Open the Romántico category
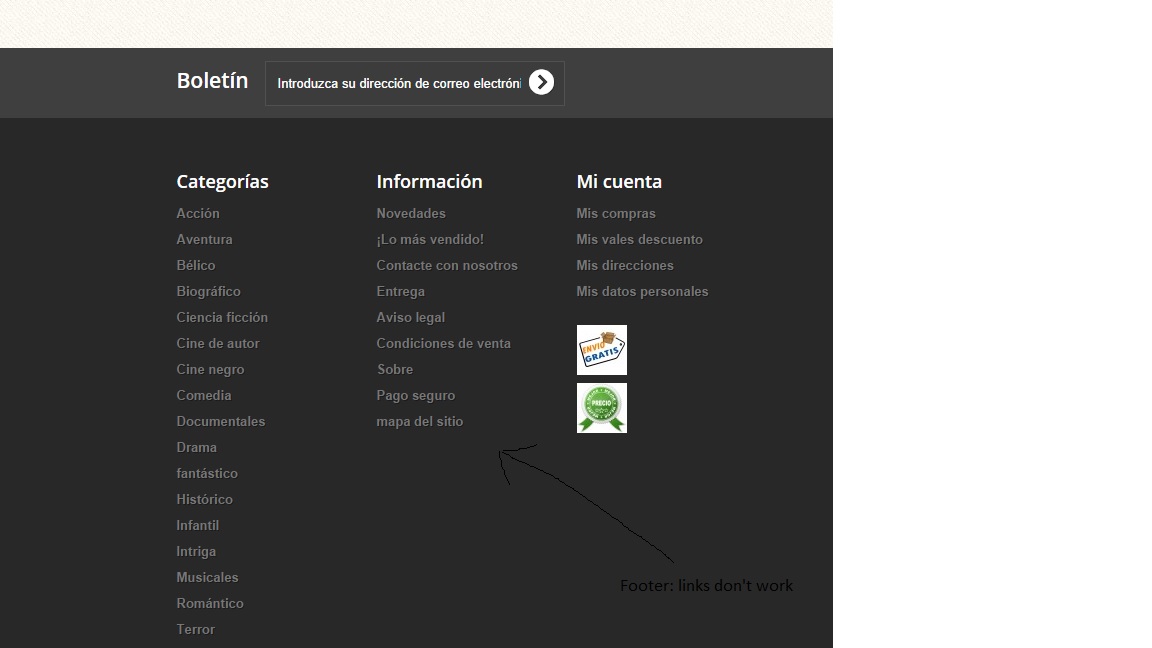This screenshot has width=1152, height=648. pos(210,603)
